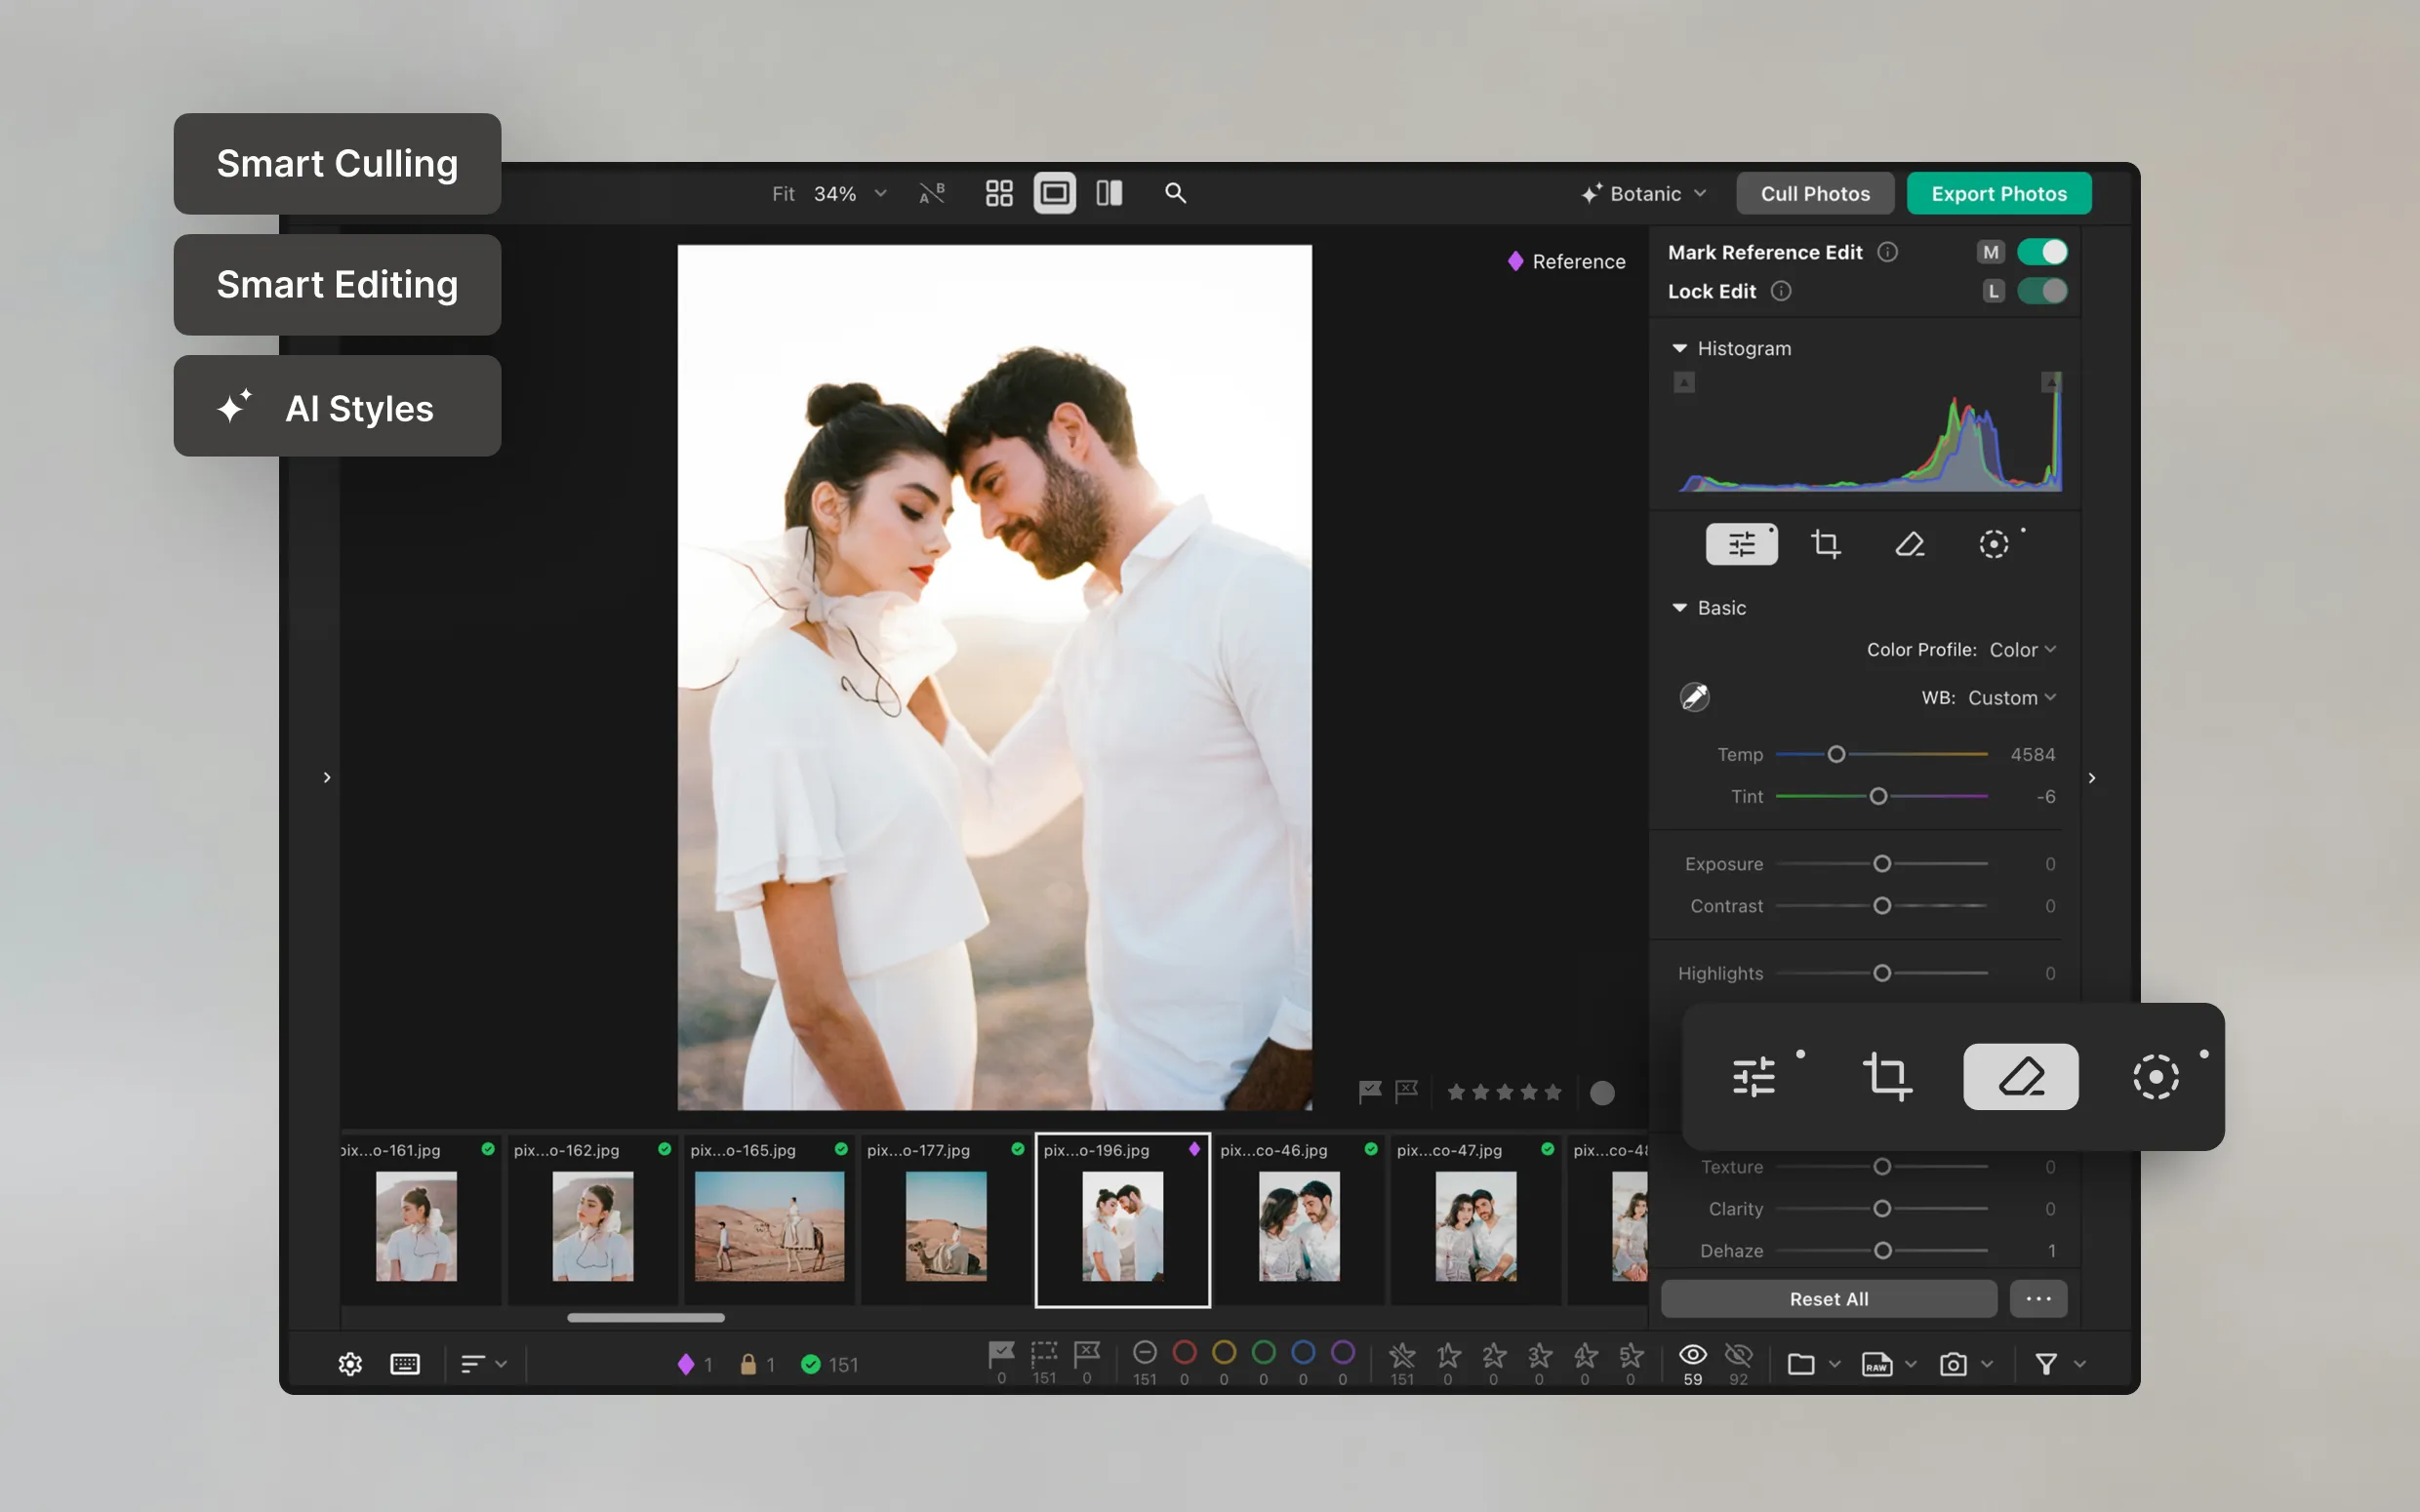Viewport: 2420px width, 1512px height.
Task: Click Reset All button
Action: click(x=1829, y=1299)
